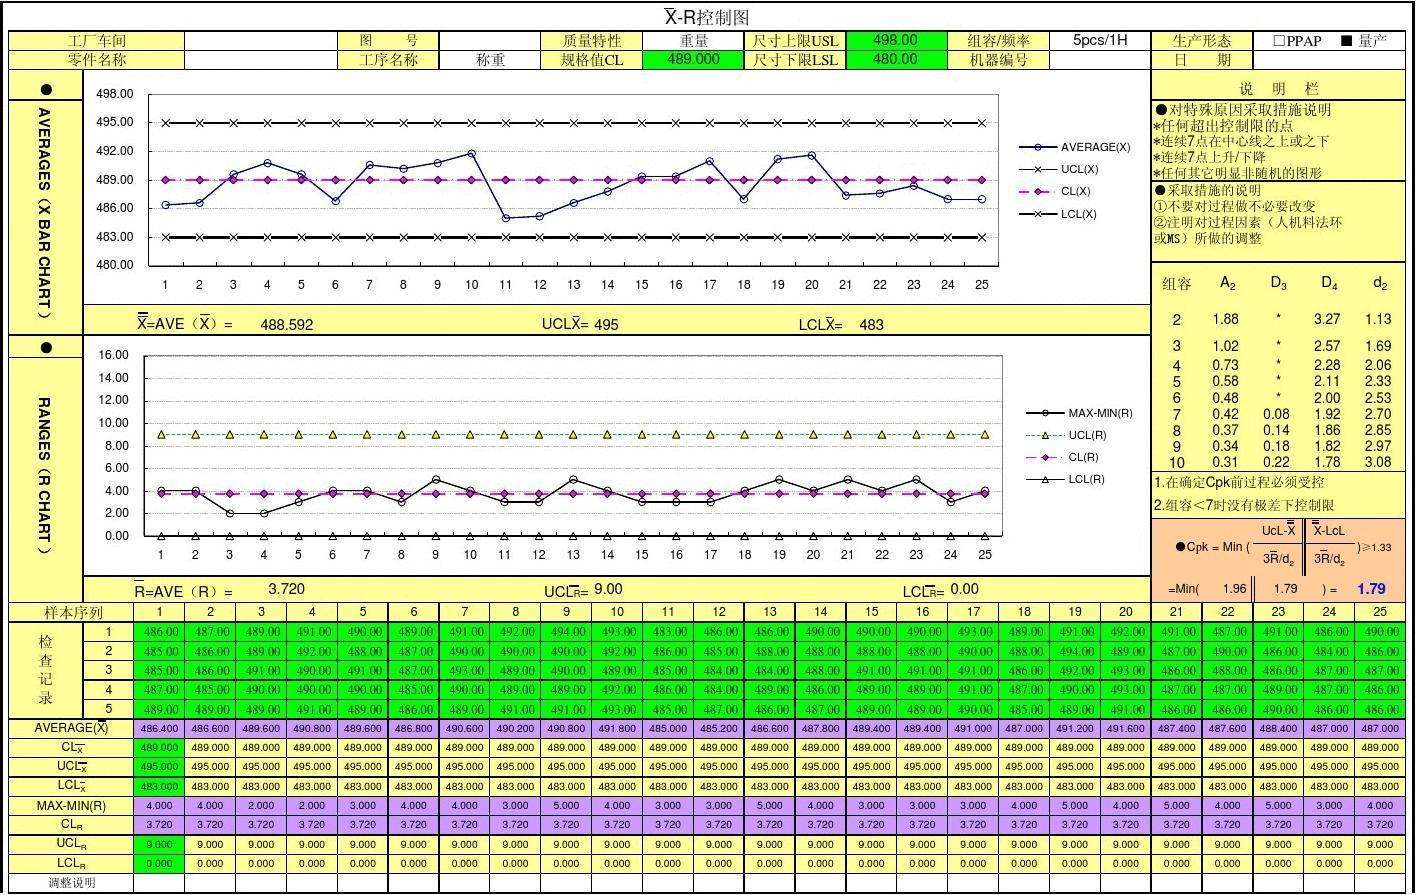Image resolution: width=1416 pixels, height=895 pixels.
Task: Select the sample 11 low point on X bar chart
Action: tap(506, 217)
